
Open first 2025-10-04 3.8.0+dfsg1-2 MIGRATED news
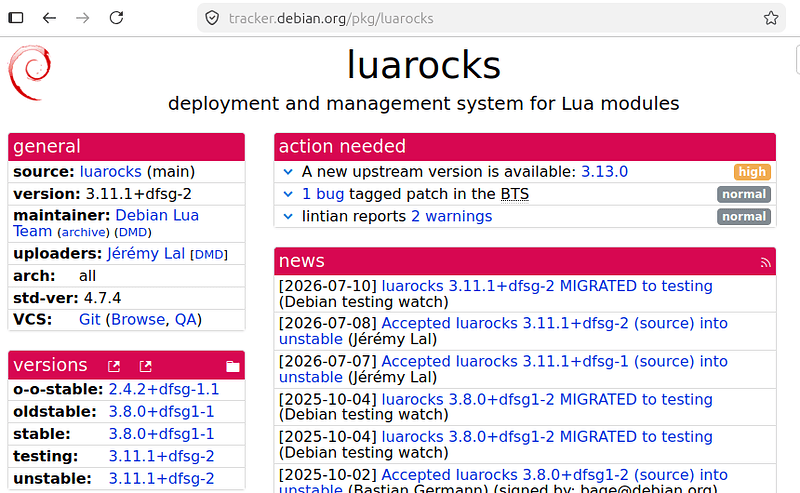tap(547, 399)
